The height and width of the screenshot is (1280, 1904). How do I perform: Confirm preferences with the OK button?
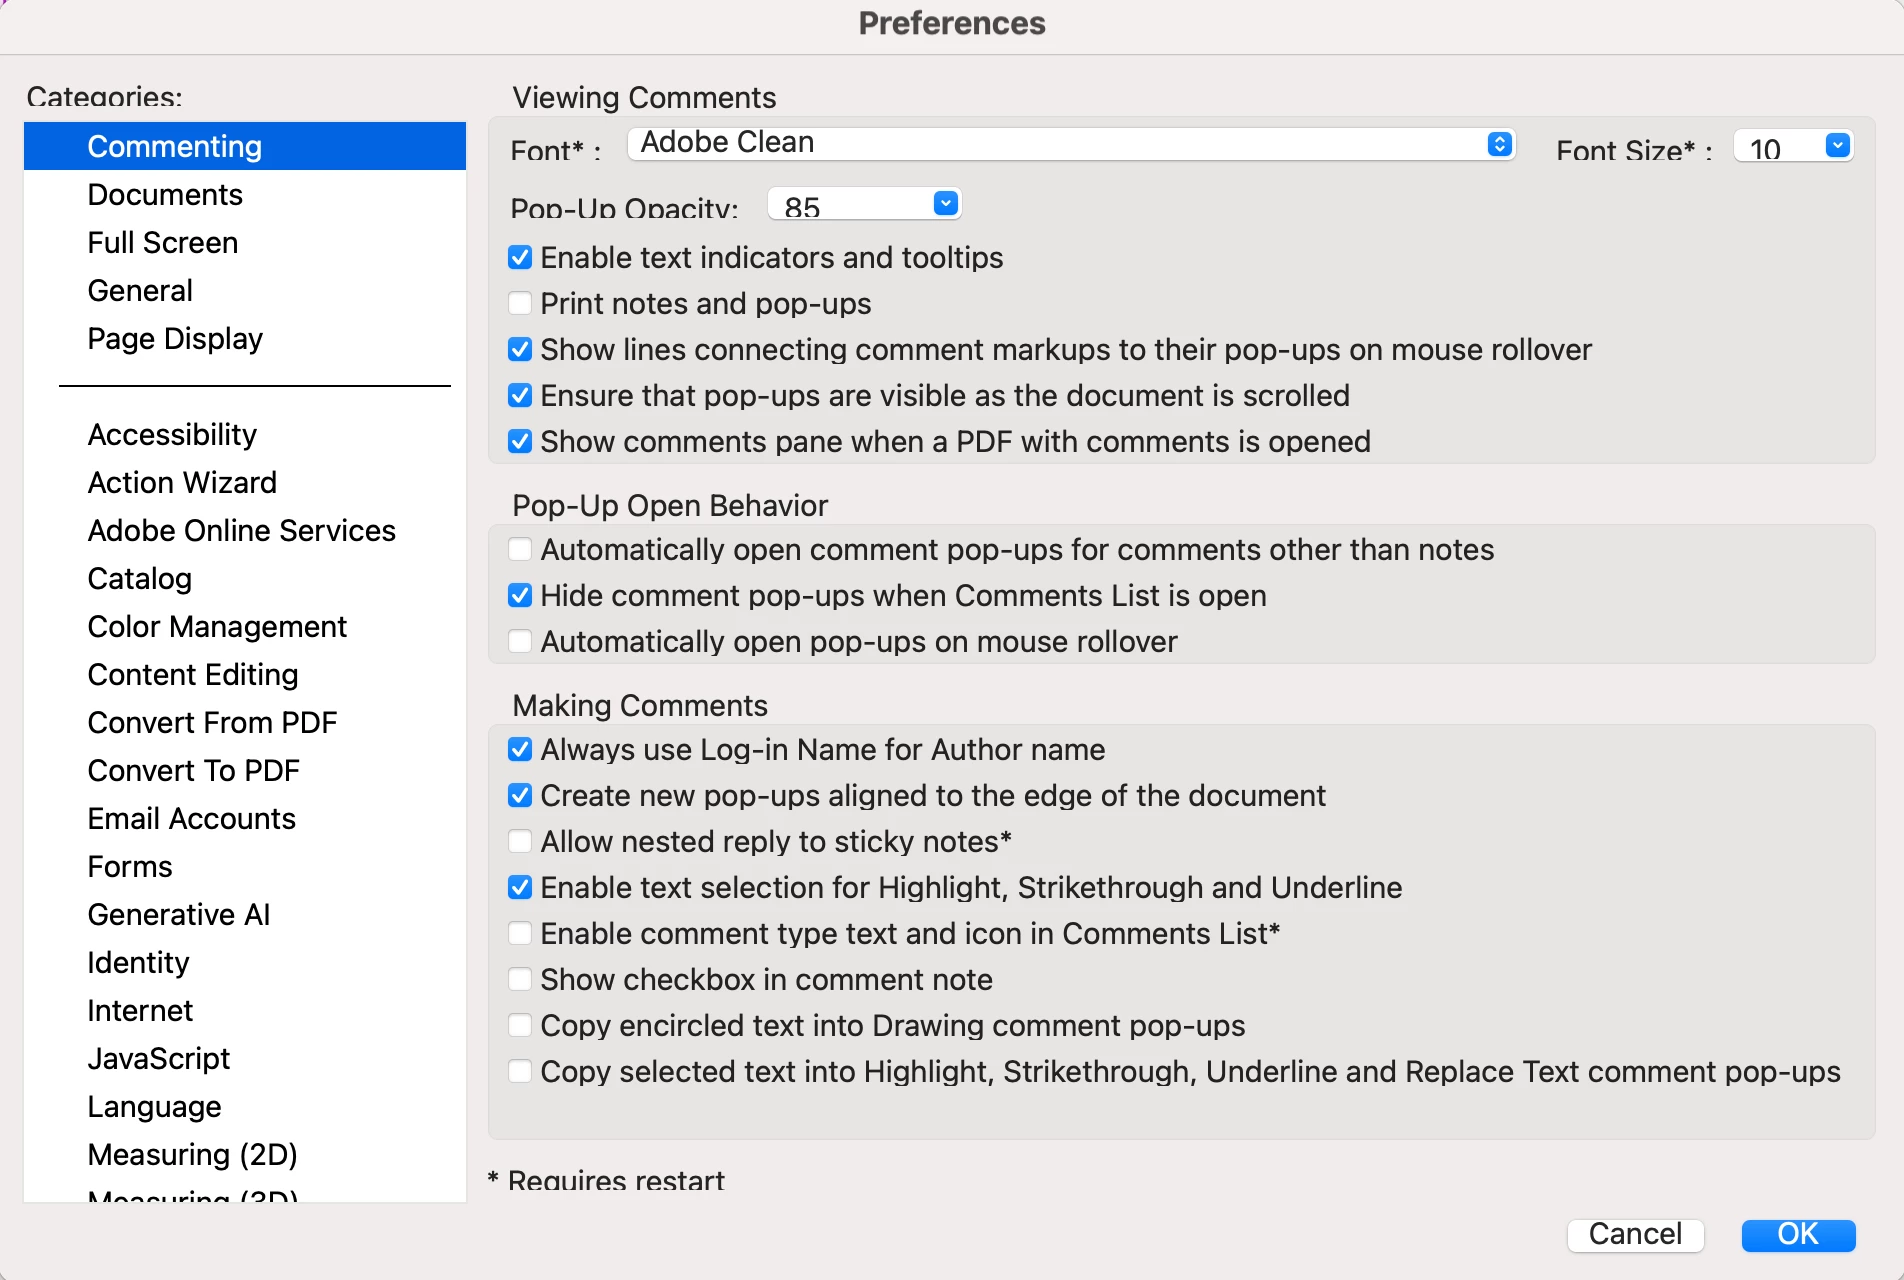(1797, 1234)
